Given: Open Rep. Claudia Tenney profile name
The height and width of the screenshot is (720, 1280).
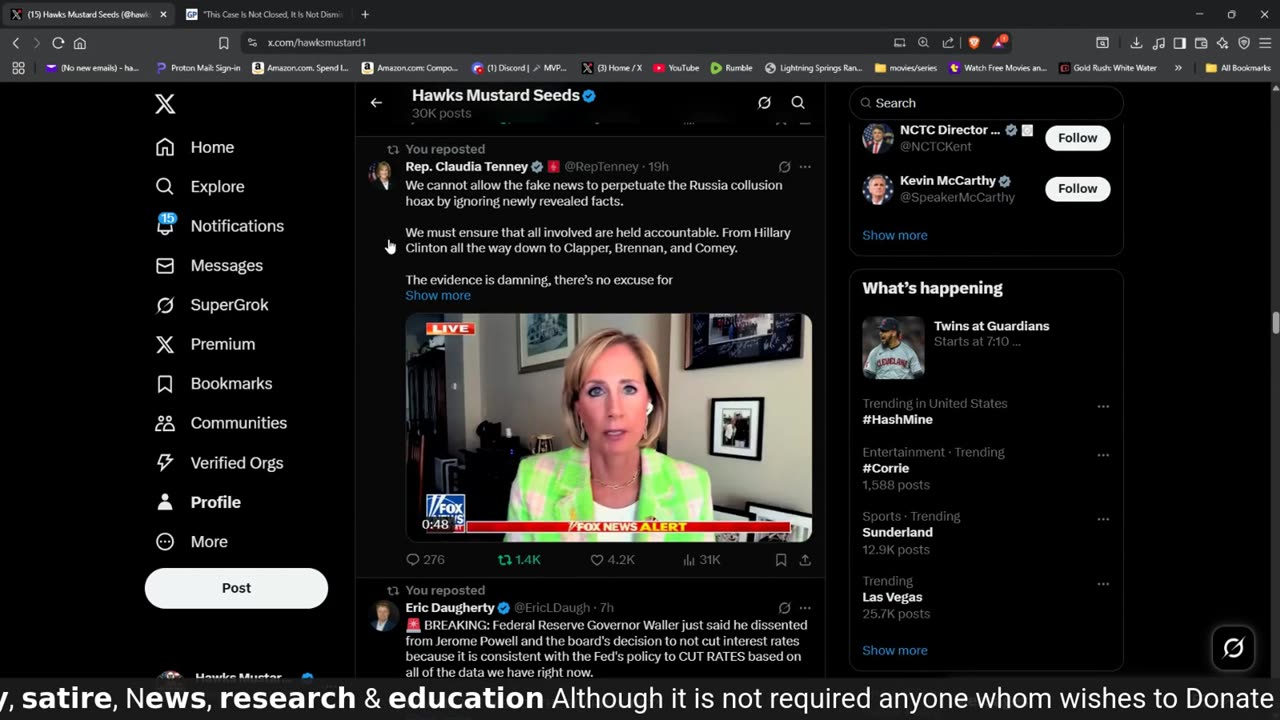Looking at the screenshot, I should click(466, 167).
